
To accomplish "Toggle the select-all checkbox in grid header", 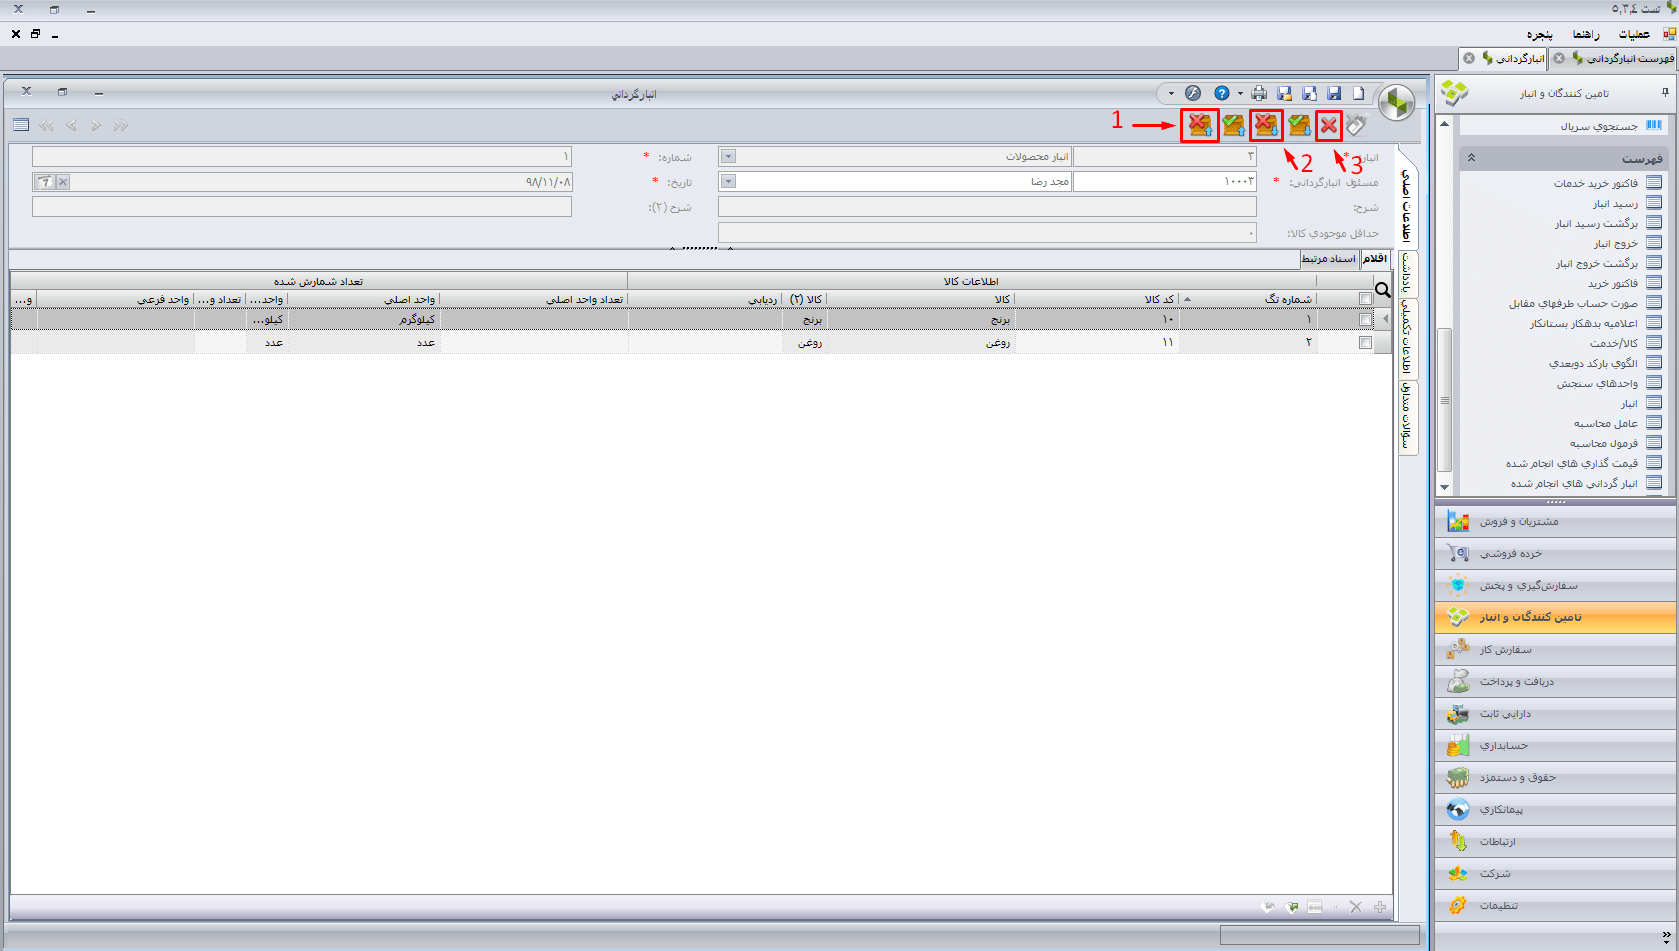I will (1365, 298).
